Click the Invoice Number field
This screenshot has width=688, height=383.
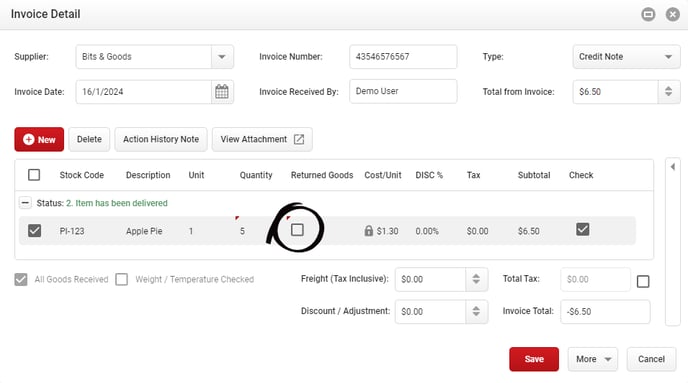[x=403, y=57]
